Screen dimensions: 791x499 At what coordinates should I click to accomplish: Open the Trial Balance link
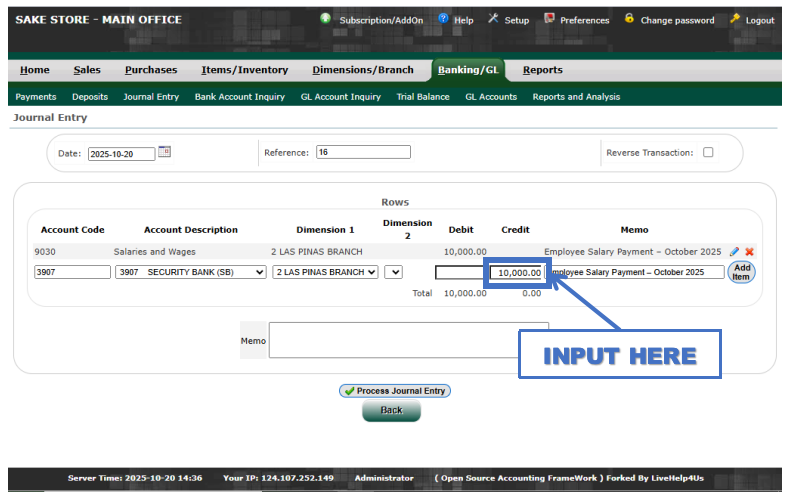pos(422,97)
